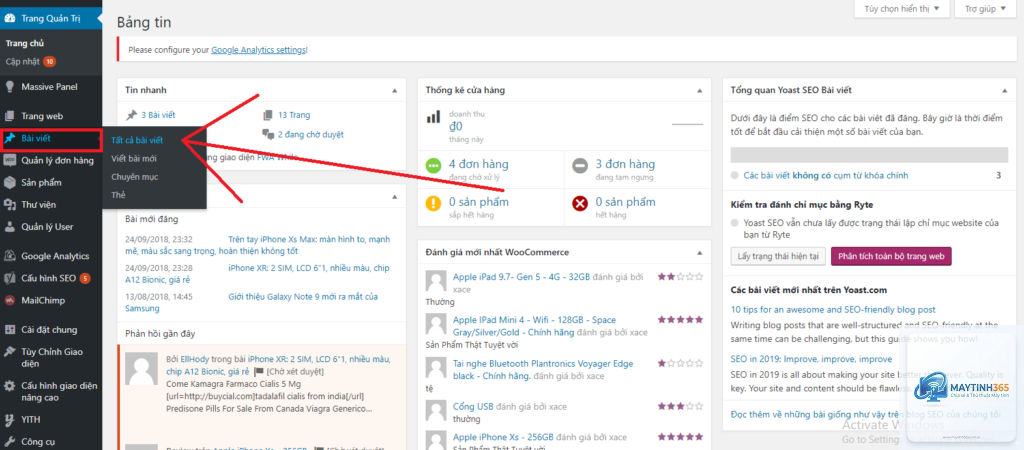Click the yellow low stock warning icon
The image size is (1024, 450).
pos(433,204)
